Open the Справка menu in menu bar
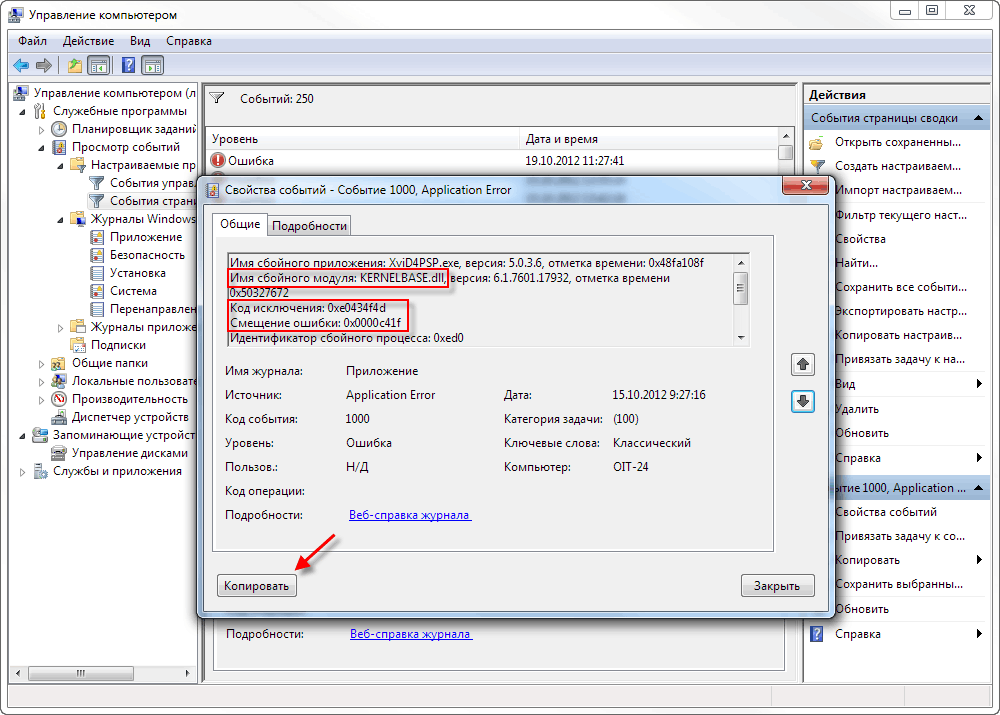1000x715 pixels. coord(188,41)
